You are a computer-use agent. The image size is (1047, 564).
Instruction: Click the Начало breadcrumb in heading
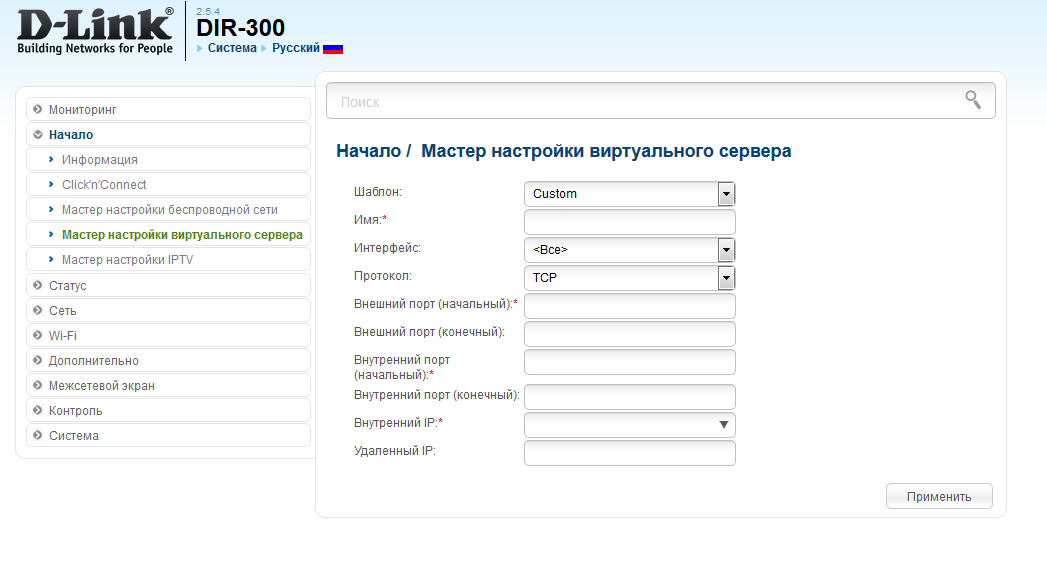click(x=368, y=151)
